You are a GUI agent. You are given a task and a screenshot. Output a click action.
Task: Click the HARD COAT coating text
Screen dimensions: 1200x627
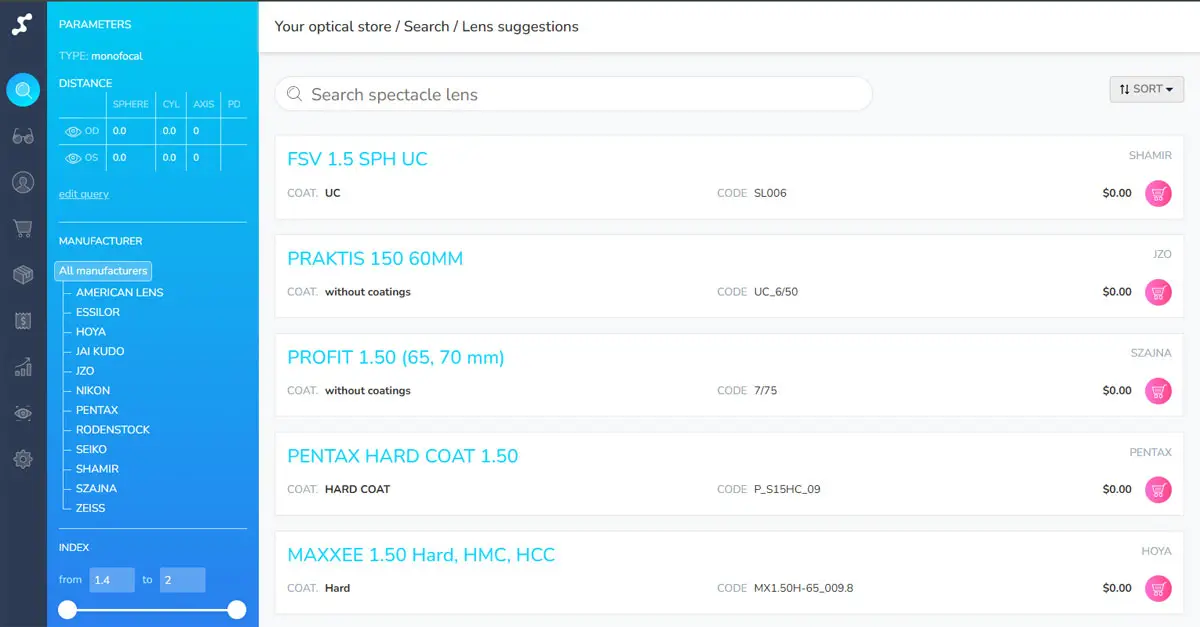pos(357,490)
